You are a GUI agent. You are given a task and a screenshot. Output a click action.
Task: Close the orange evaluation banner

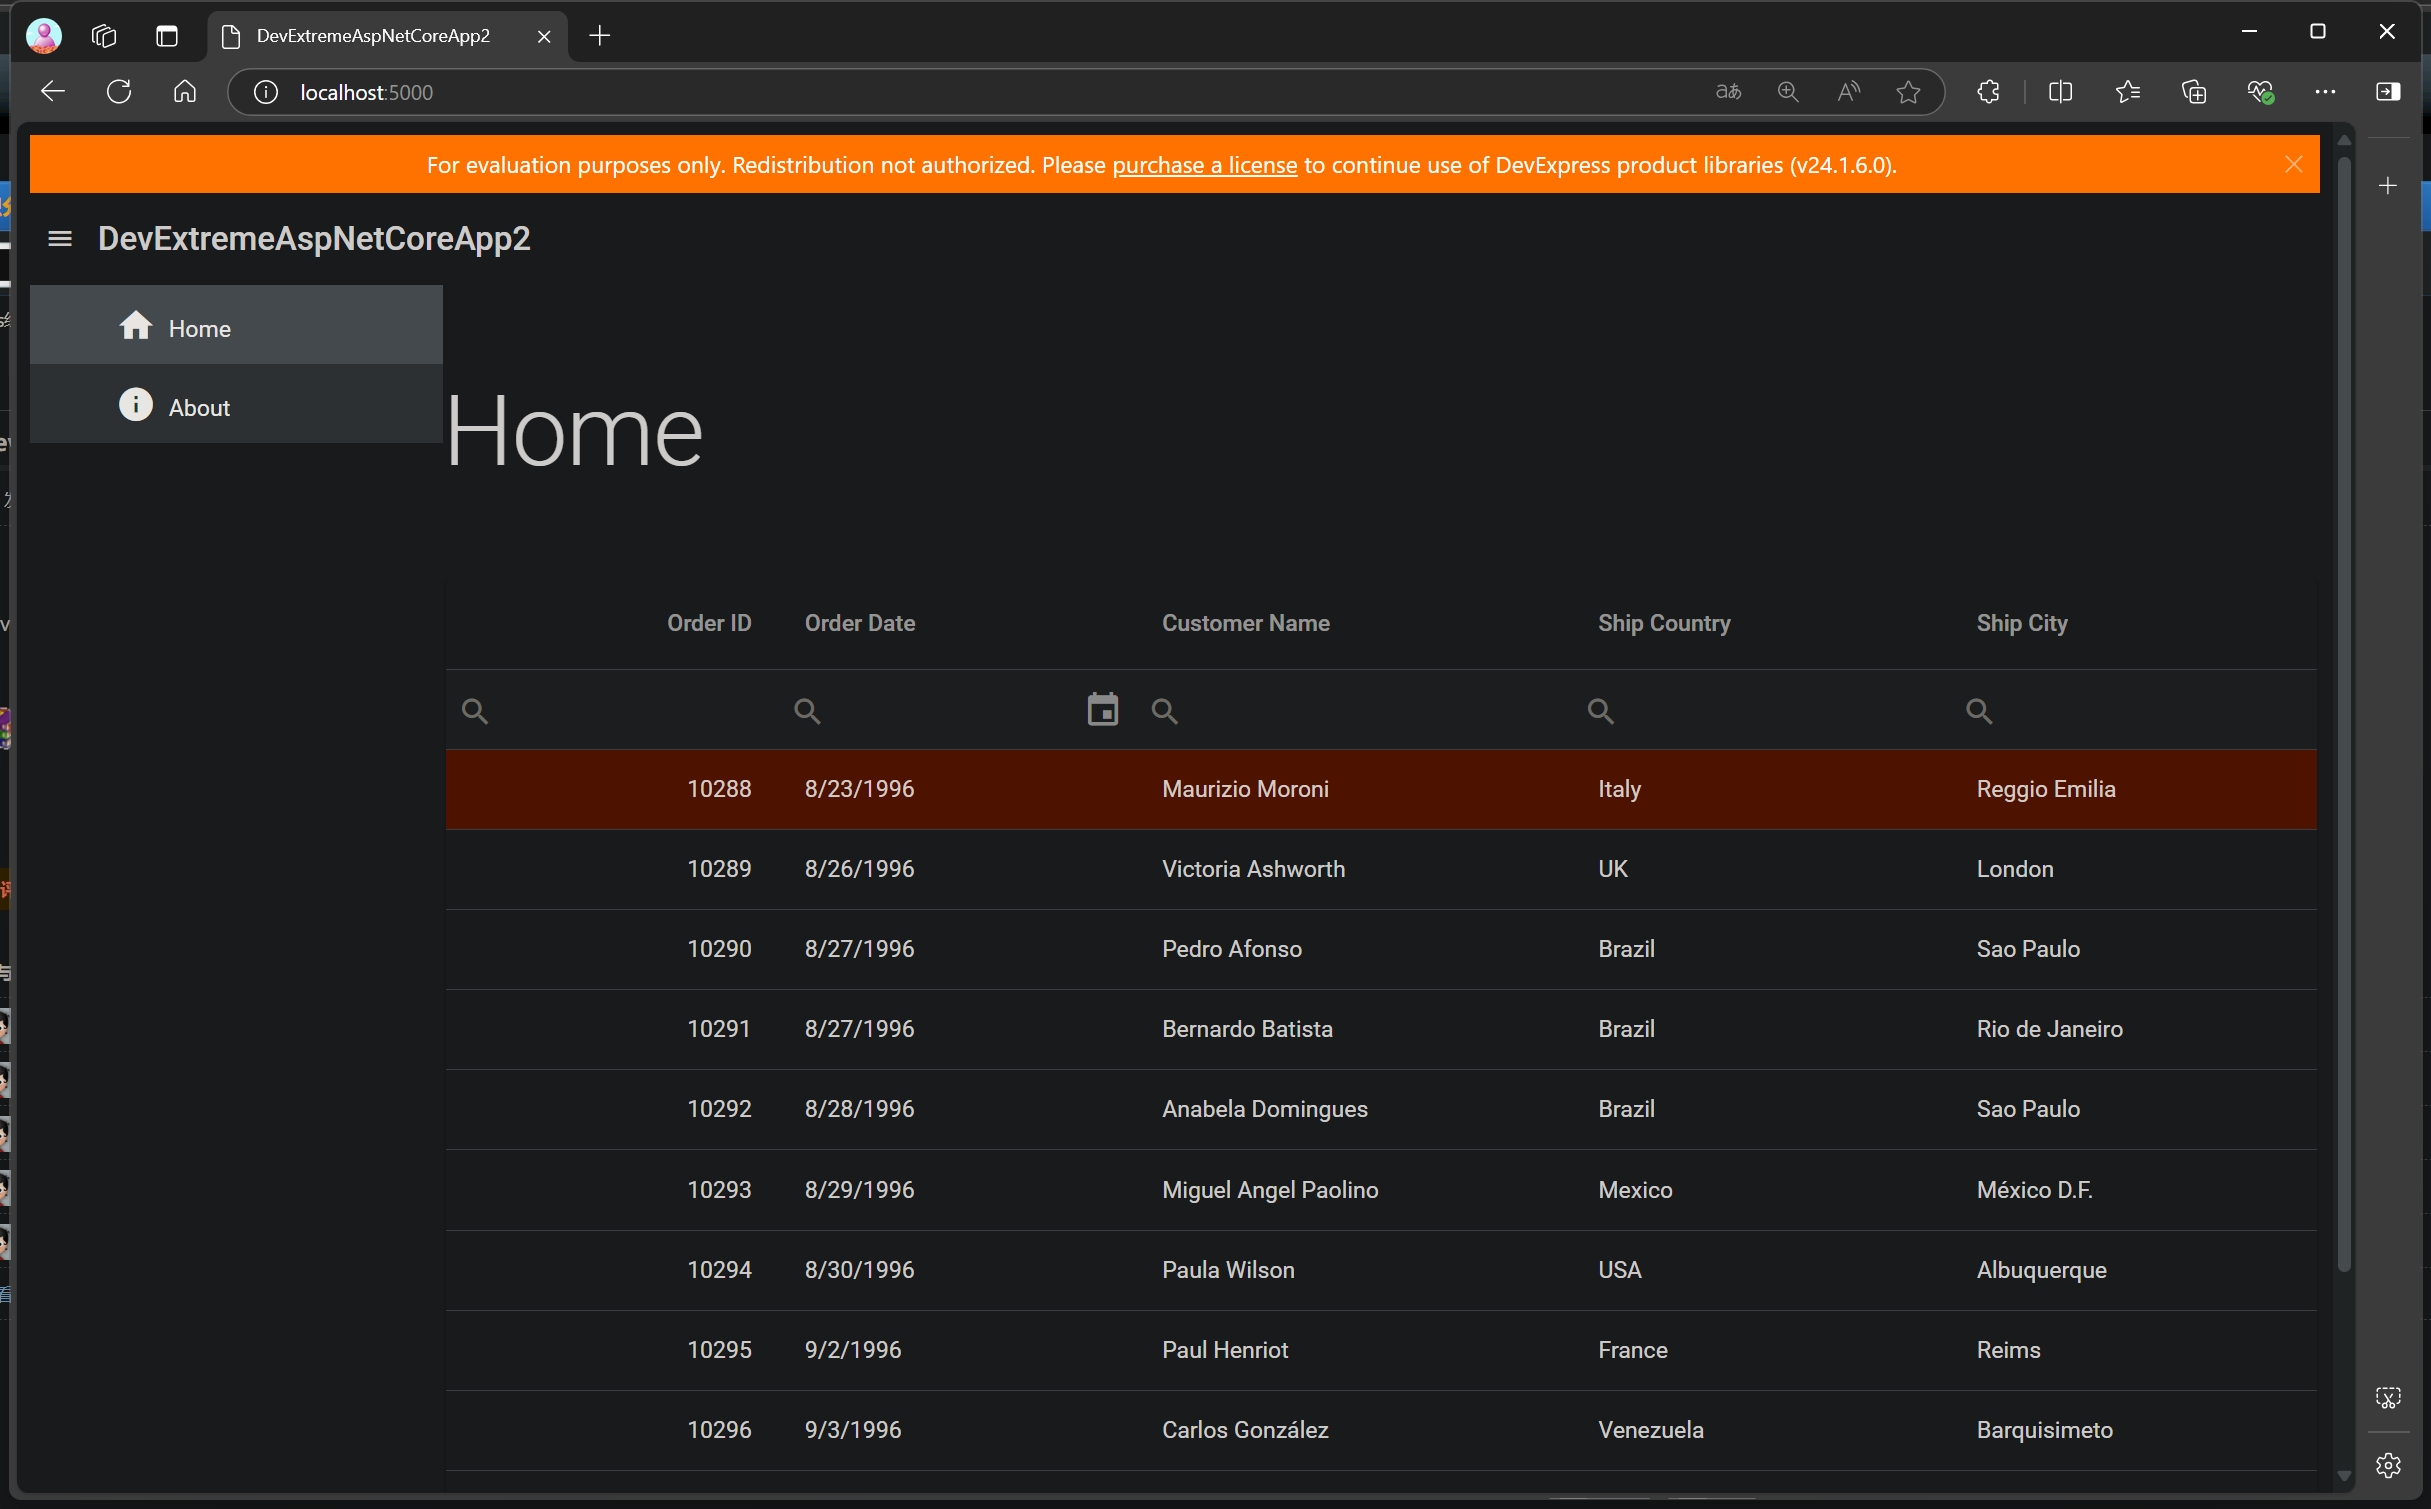coord(2293,165)
